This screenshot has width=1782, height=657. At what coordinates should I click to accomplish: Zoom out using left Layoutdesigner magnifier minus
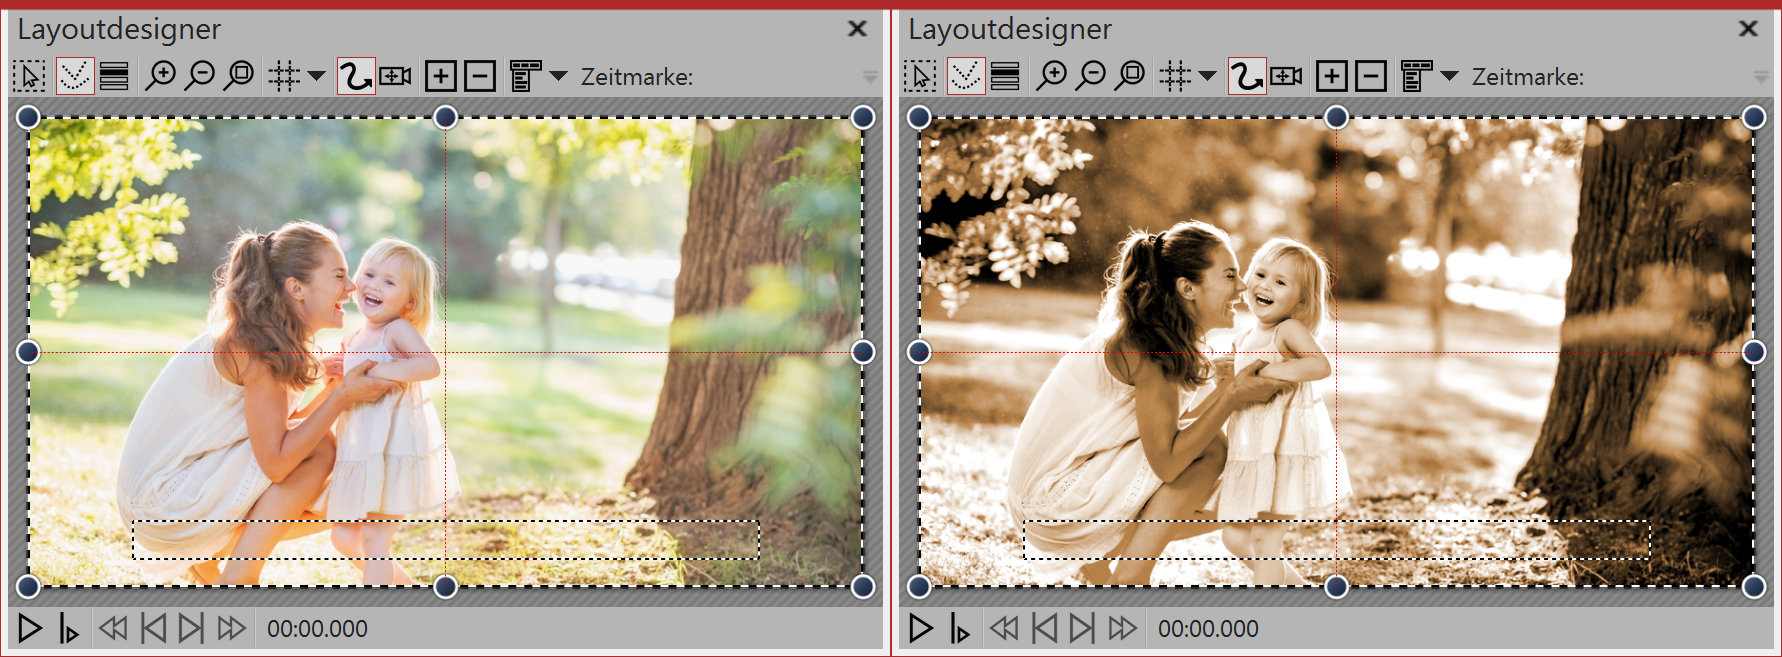coord(200,76)
